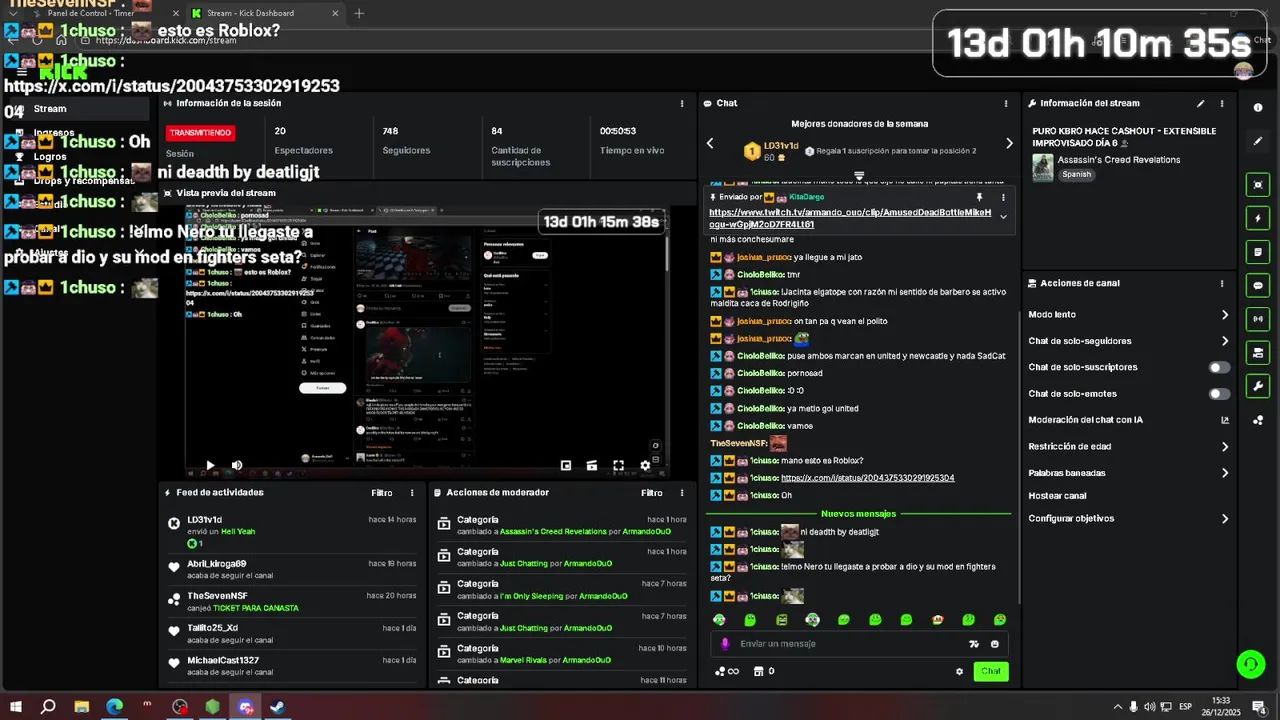Image resolution: width=1280 pixels, height=720 pixels.
Task: Click the browser address bar URL
Action: (x=167, y=40)
